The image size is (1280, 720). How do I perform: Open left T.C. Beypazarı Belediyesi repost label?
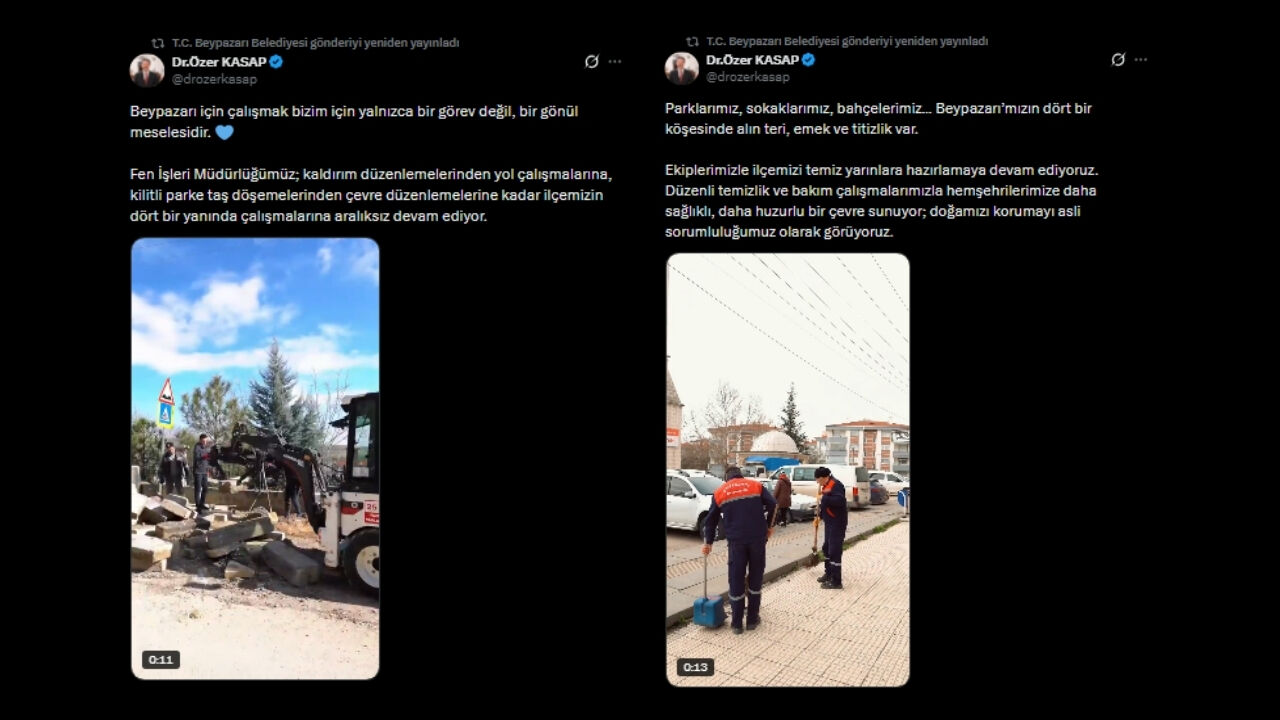[x=315, y=43]
